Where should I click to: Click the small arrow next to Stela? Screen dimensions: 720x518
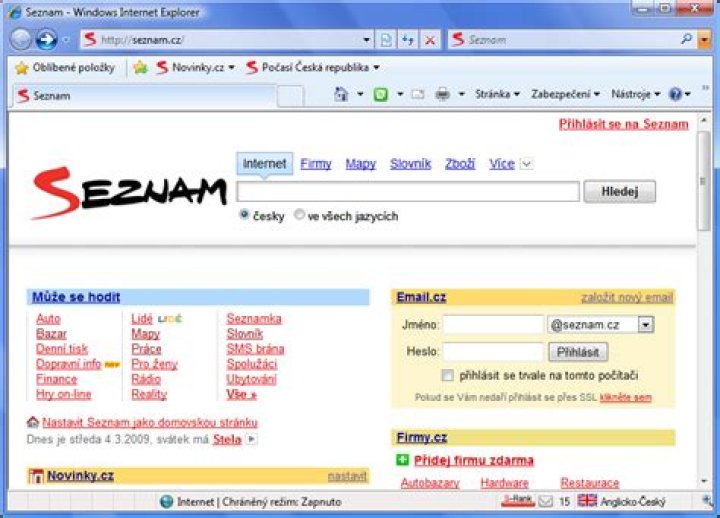click(251, 439)
